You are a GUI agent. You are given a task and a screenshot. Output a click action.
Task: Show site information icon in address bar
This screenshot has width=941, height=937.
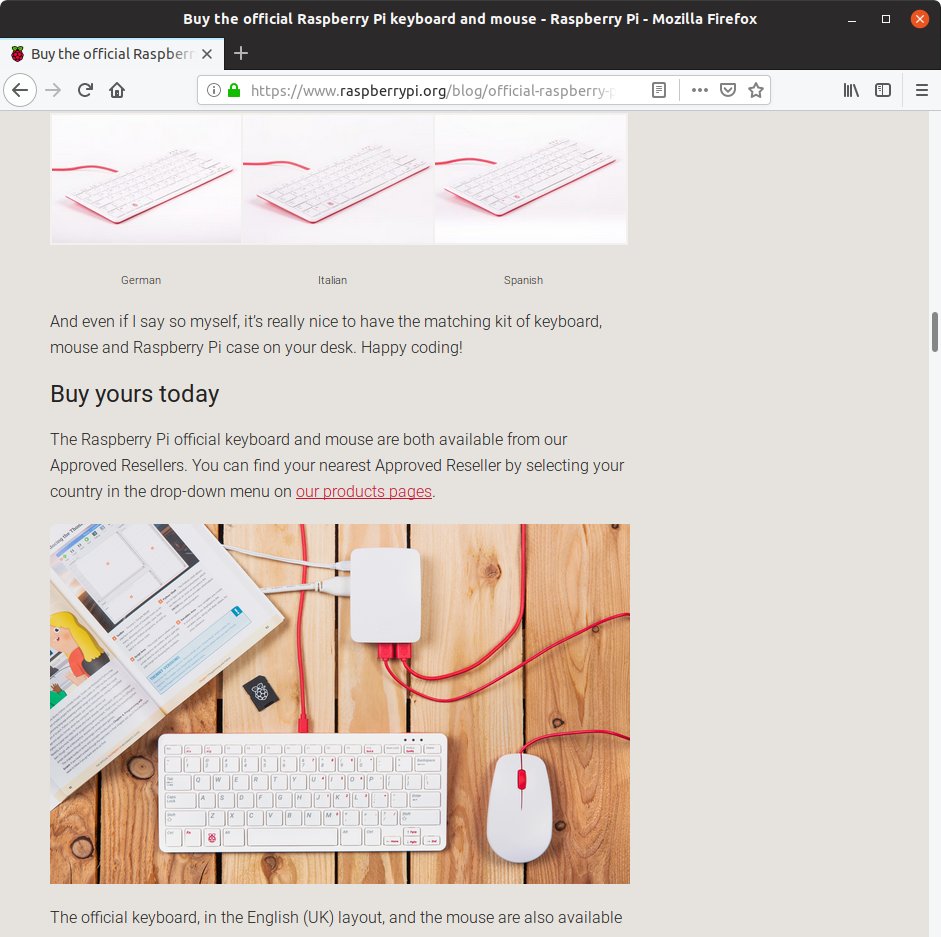pyautogui.click(x=214, y=90)
